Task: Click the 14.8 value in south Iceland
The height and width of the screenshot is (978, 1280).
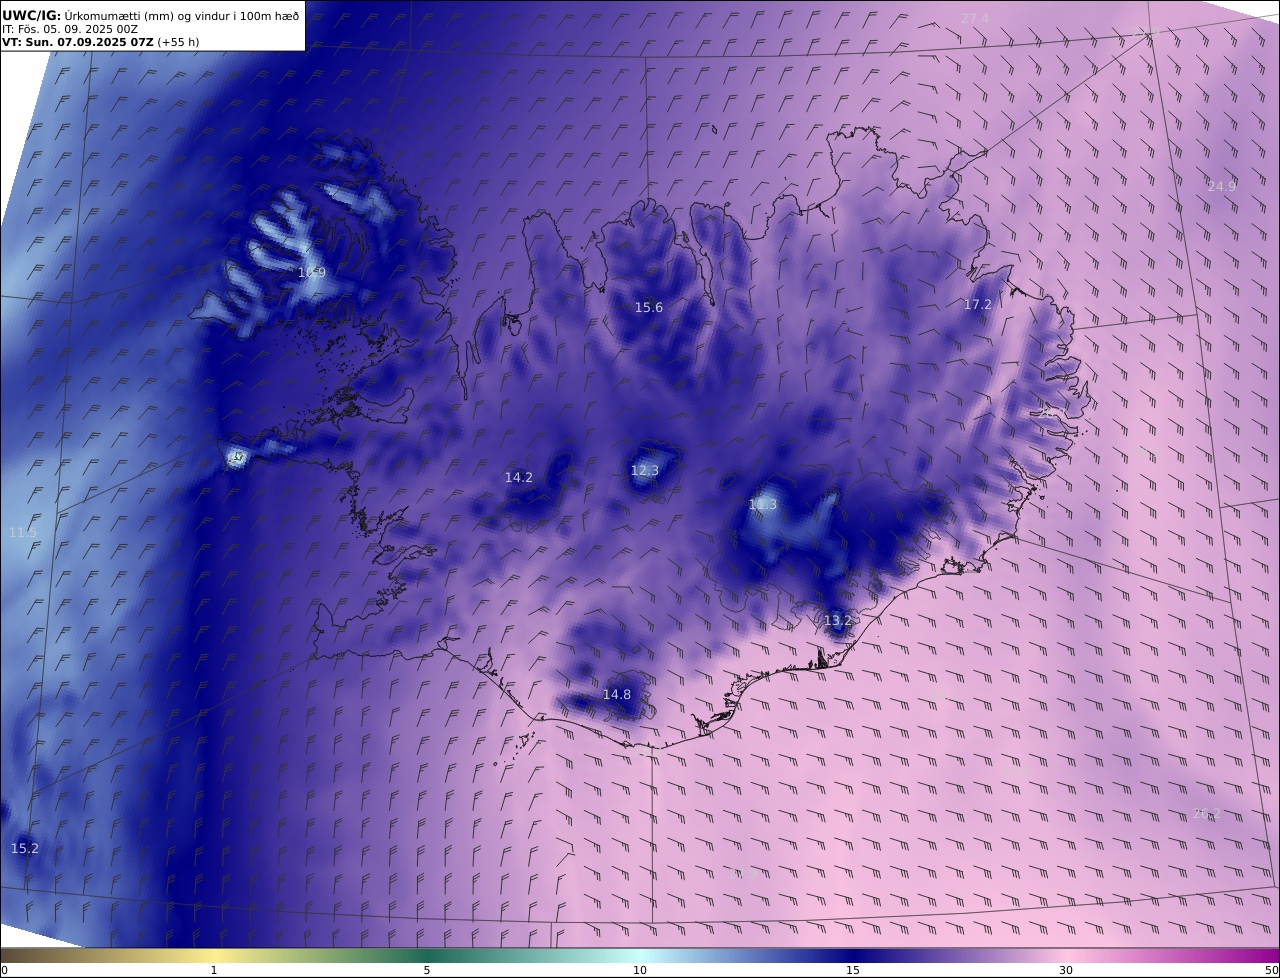Action: 617,694
